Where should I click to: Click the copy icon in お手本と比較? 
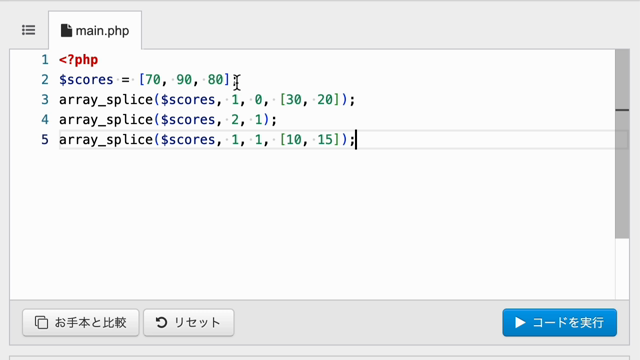click(41, 322)
